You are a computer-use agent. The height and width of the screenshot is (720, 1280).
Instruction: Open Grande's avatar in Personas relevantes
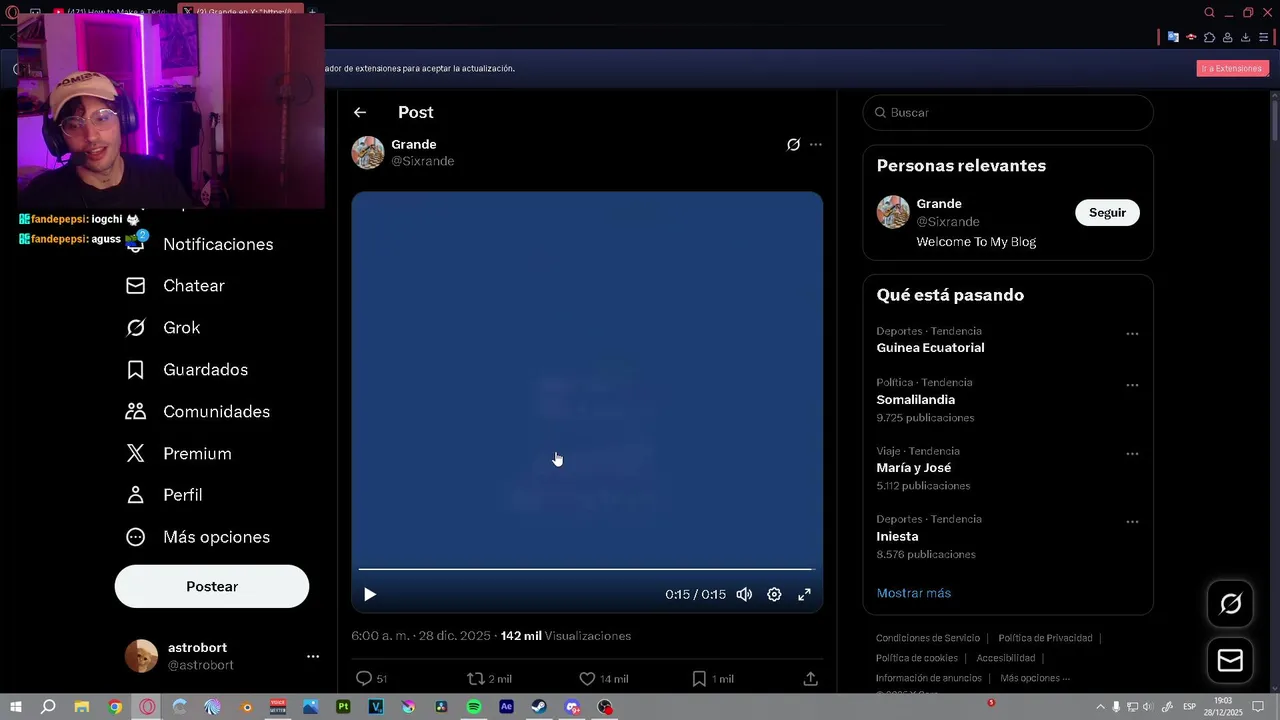[x=893, y=212]
